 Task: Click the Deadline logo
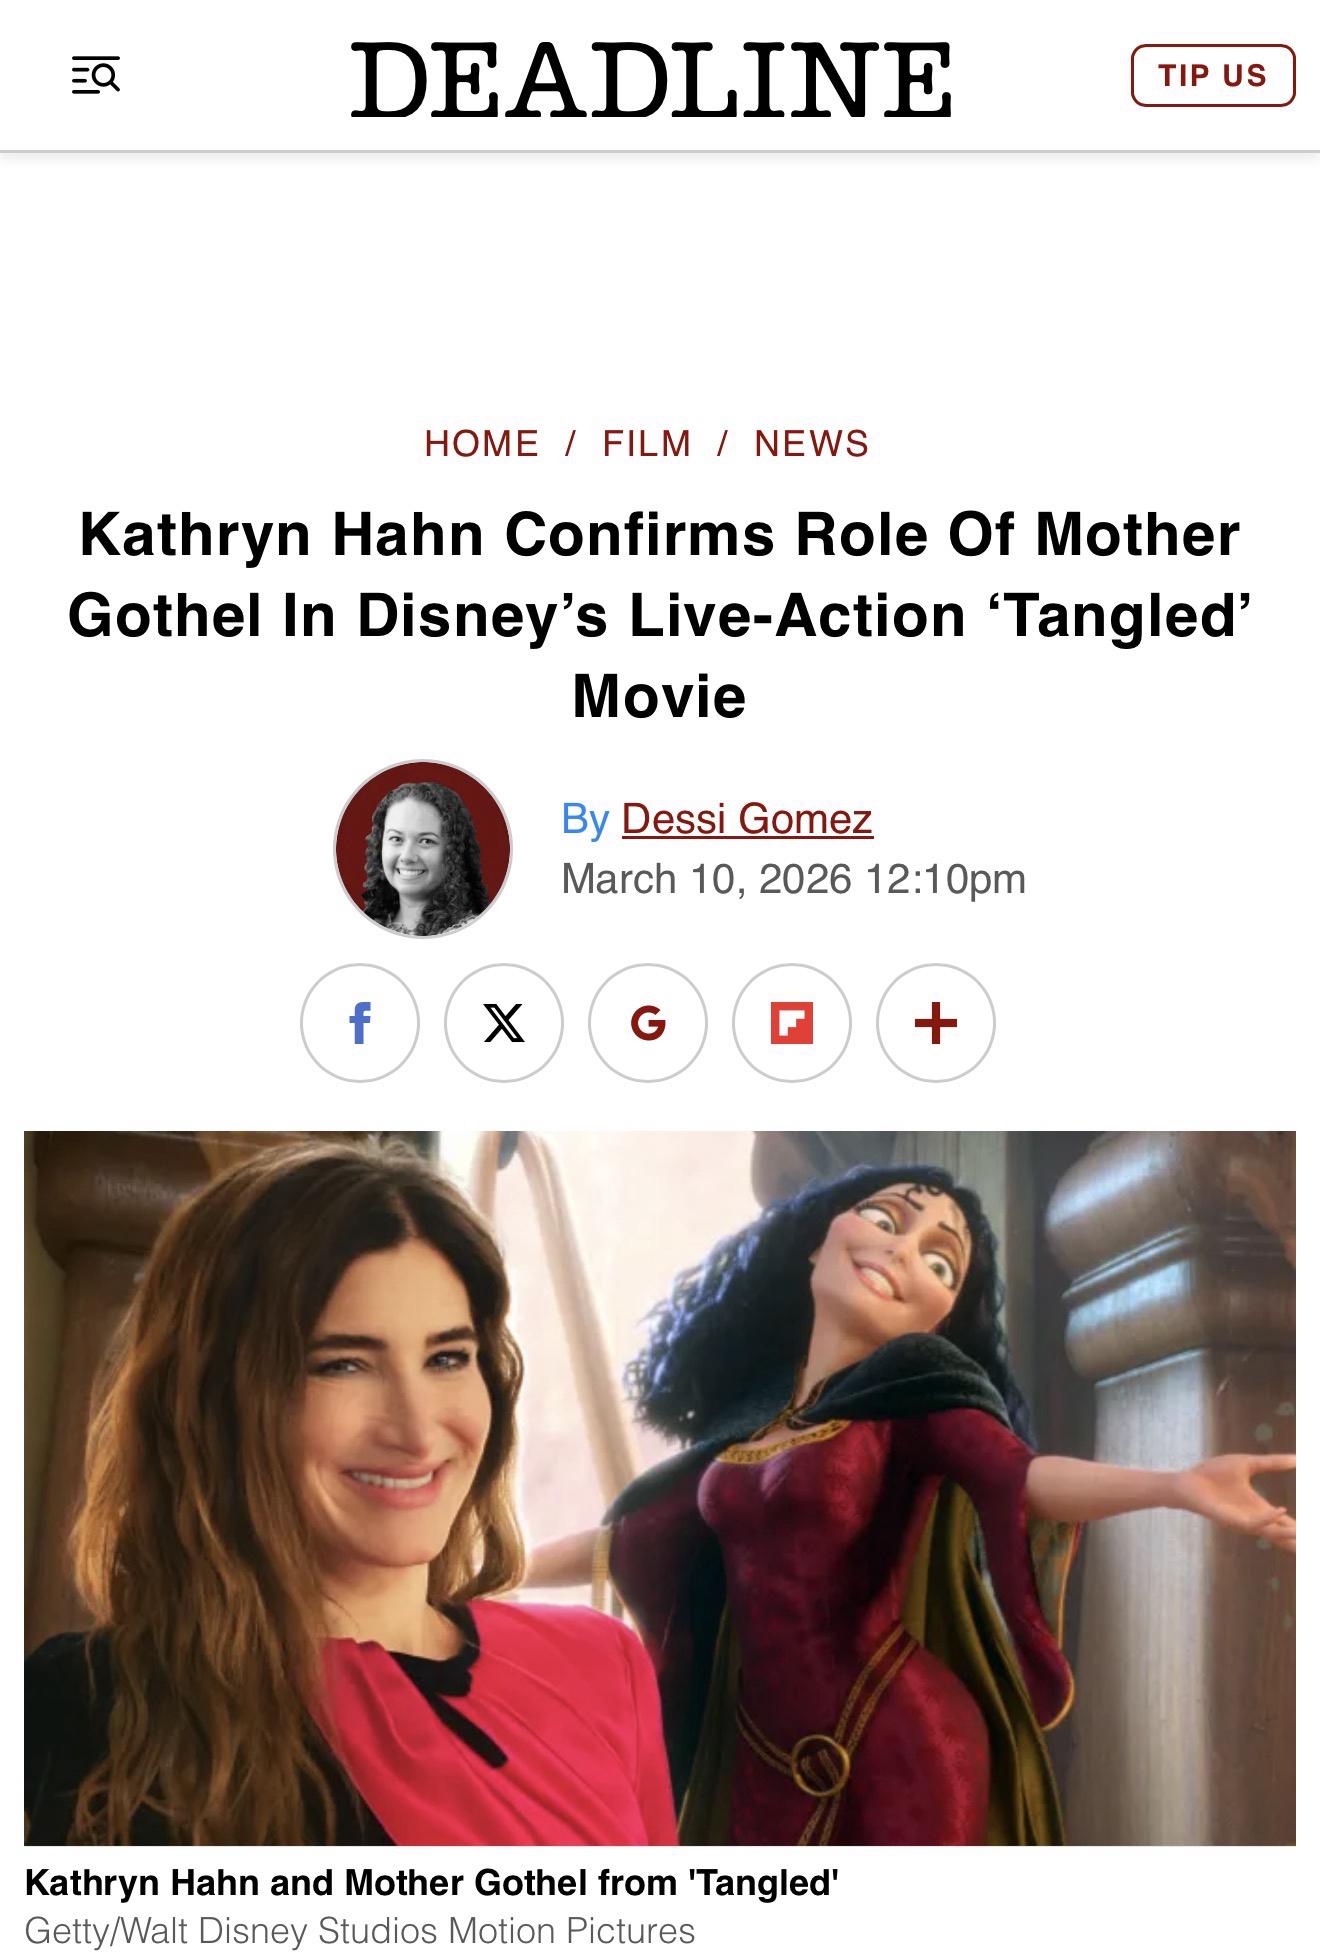click(651, 79)
